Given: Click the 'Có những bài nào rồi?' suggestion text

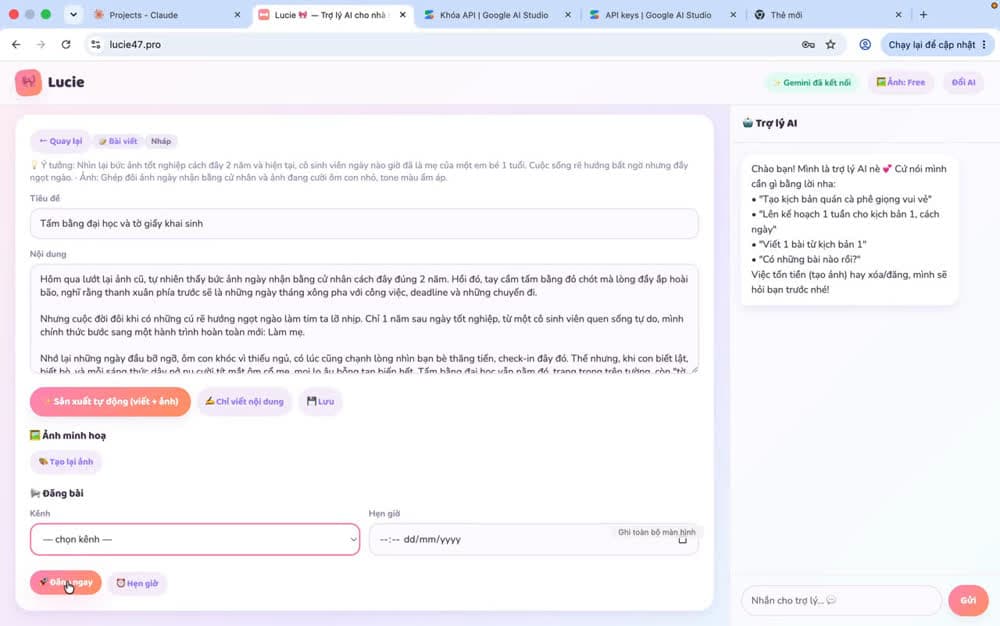Looking at the screenshot, I should pos(809,259).
